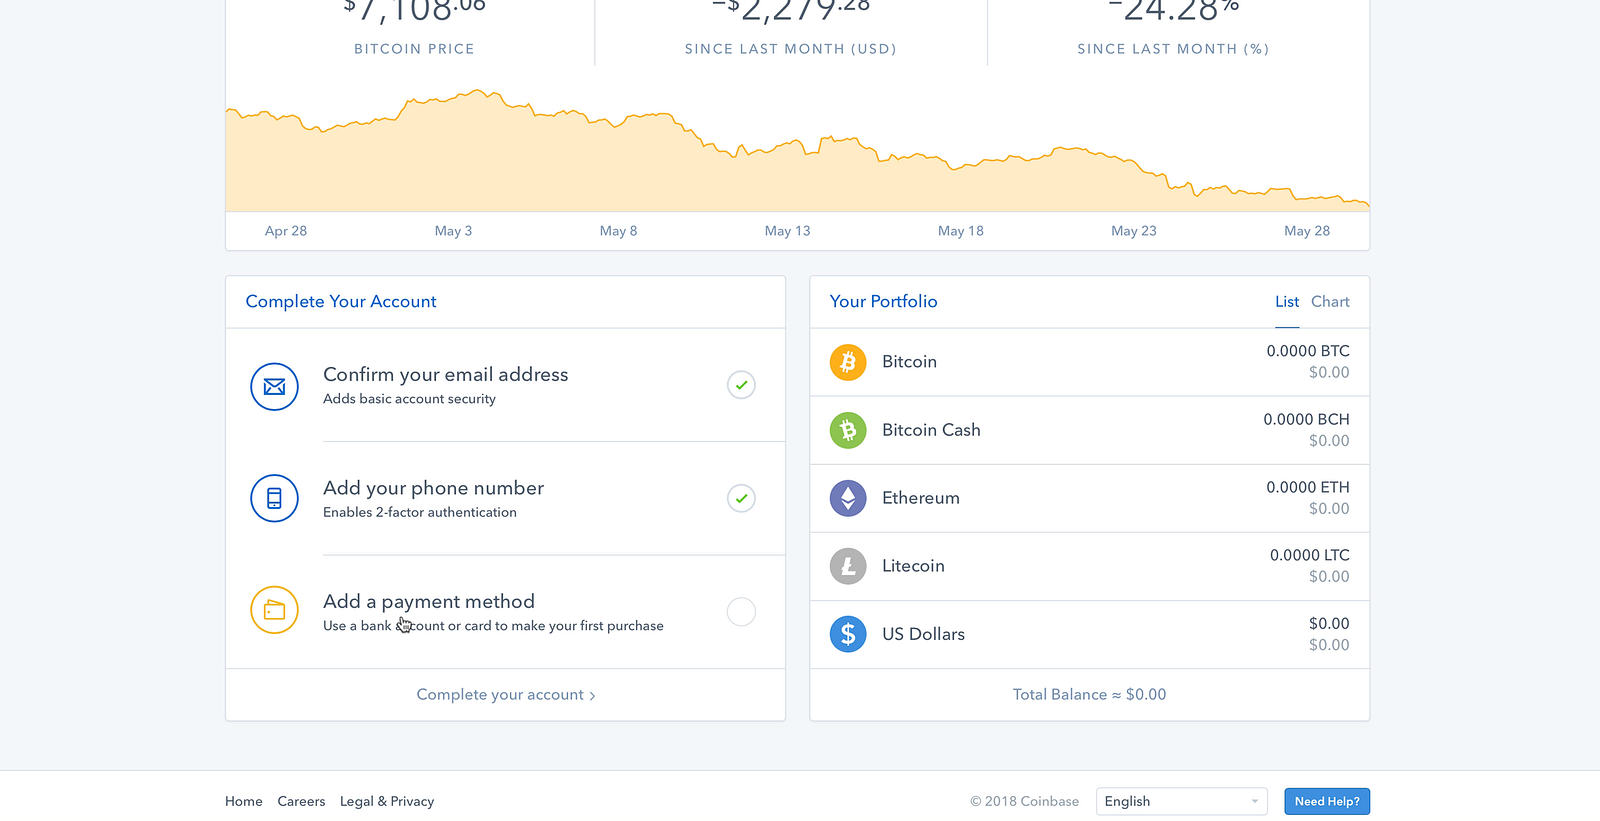The width and height of the screenshot is (1600, 821).
Task: Open the Careers footer link
Action: (301, 801)
